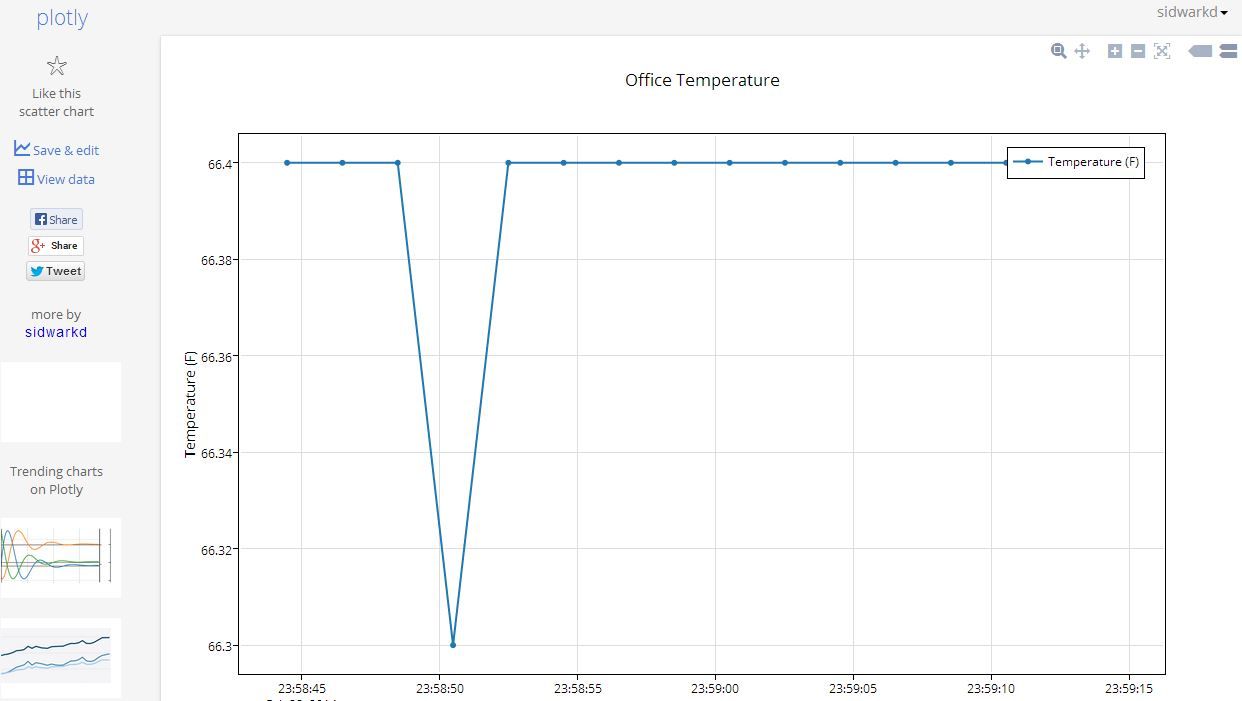Click the Trending charts on Plotly heading
This screenshot has width=1242, height=701.
[56, 480]
